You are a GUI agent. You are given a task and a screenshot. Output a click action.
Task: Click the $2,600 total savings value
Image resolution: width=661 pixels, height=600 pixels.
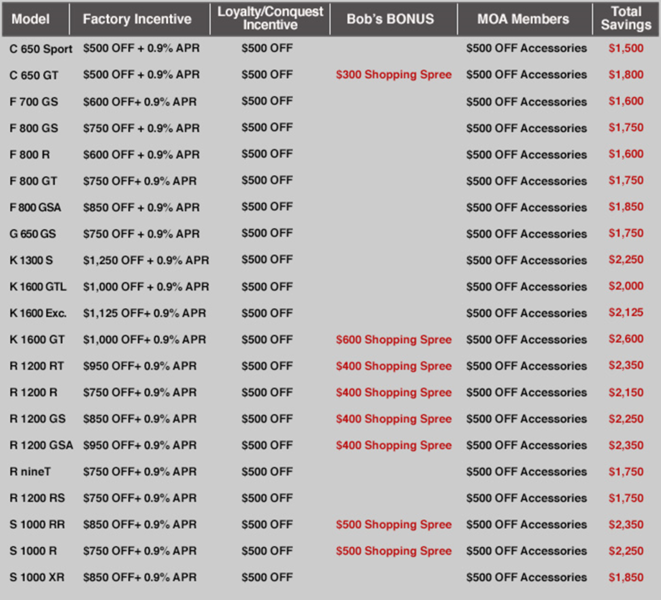[626, 339]
